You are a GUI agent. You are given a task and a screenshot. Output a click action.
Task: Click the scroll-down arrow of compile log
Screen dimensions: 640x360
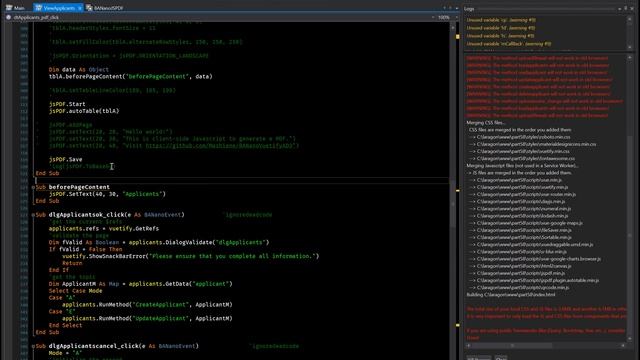tap(630, 338)
